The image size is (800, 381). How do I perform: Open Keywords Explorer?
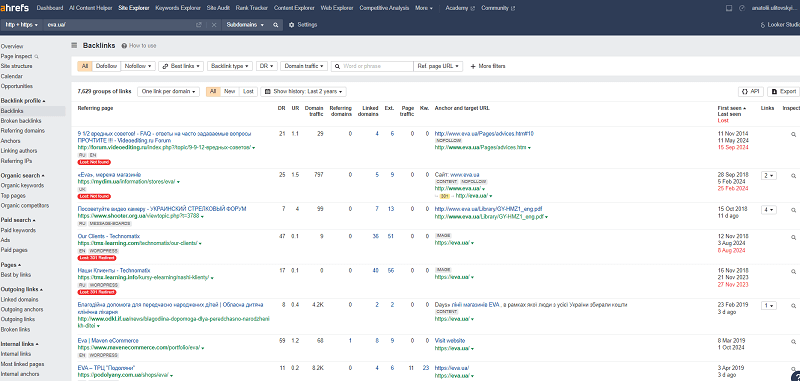point(179,8)
